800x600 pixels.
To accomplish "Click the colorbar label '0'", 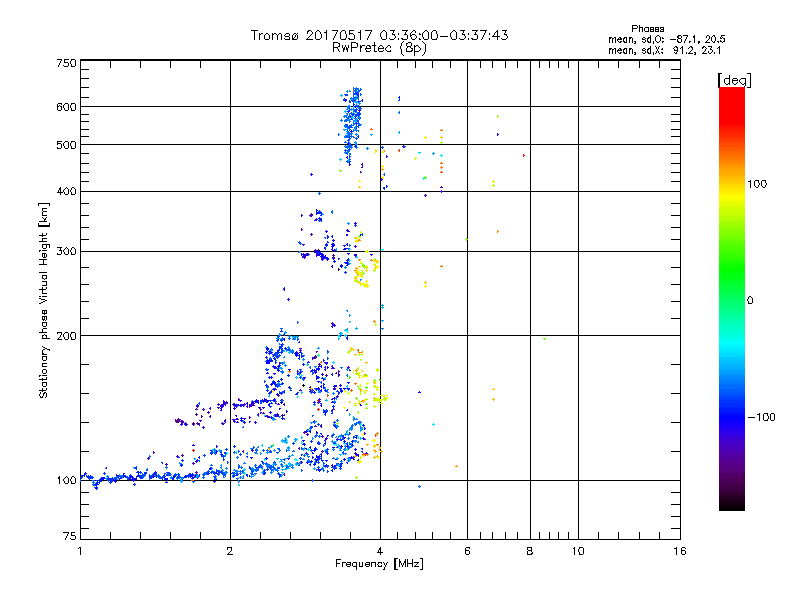I will click(750, 301).
